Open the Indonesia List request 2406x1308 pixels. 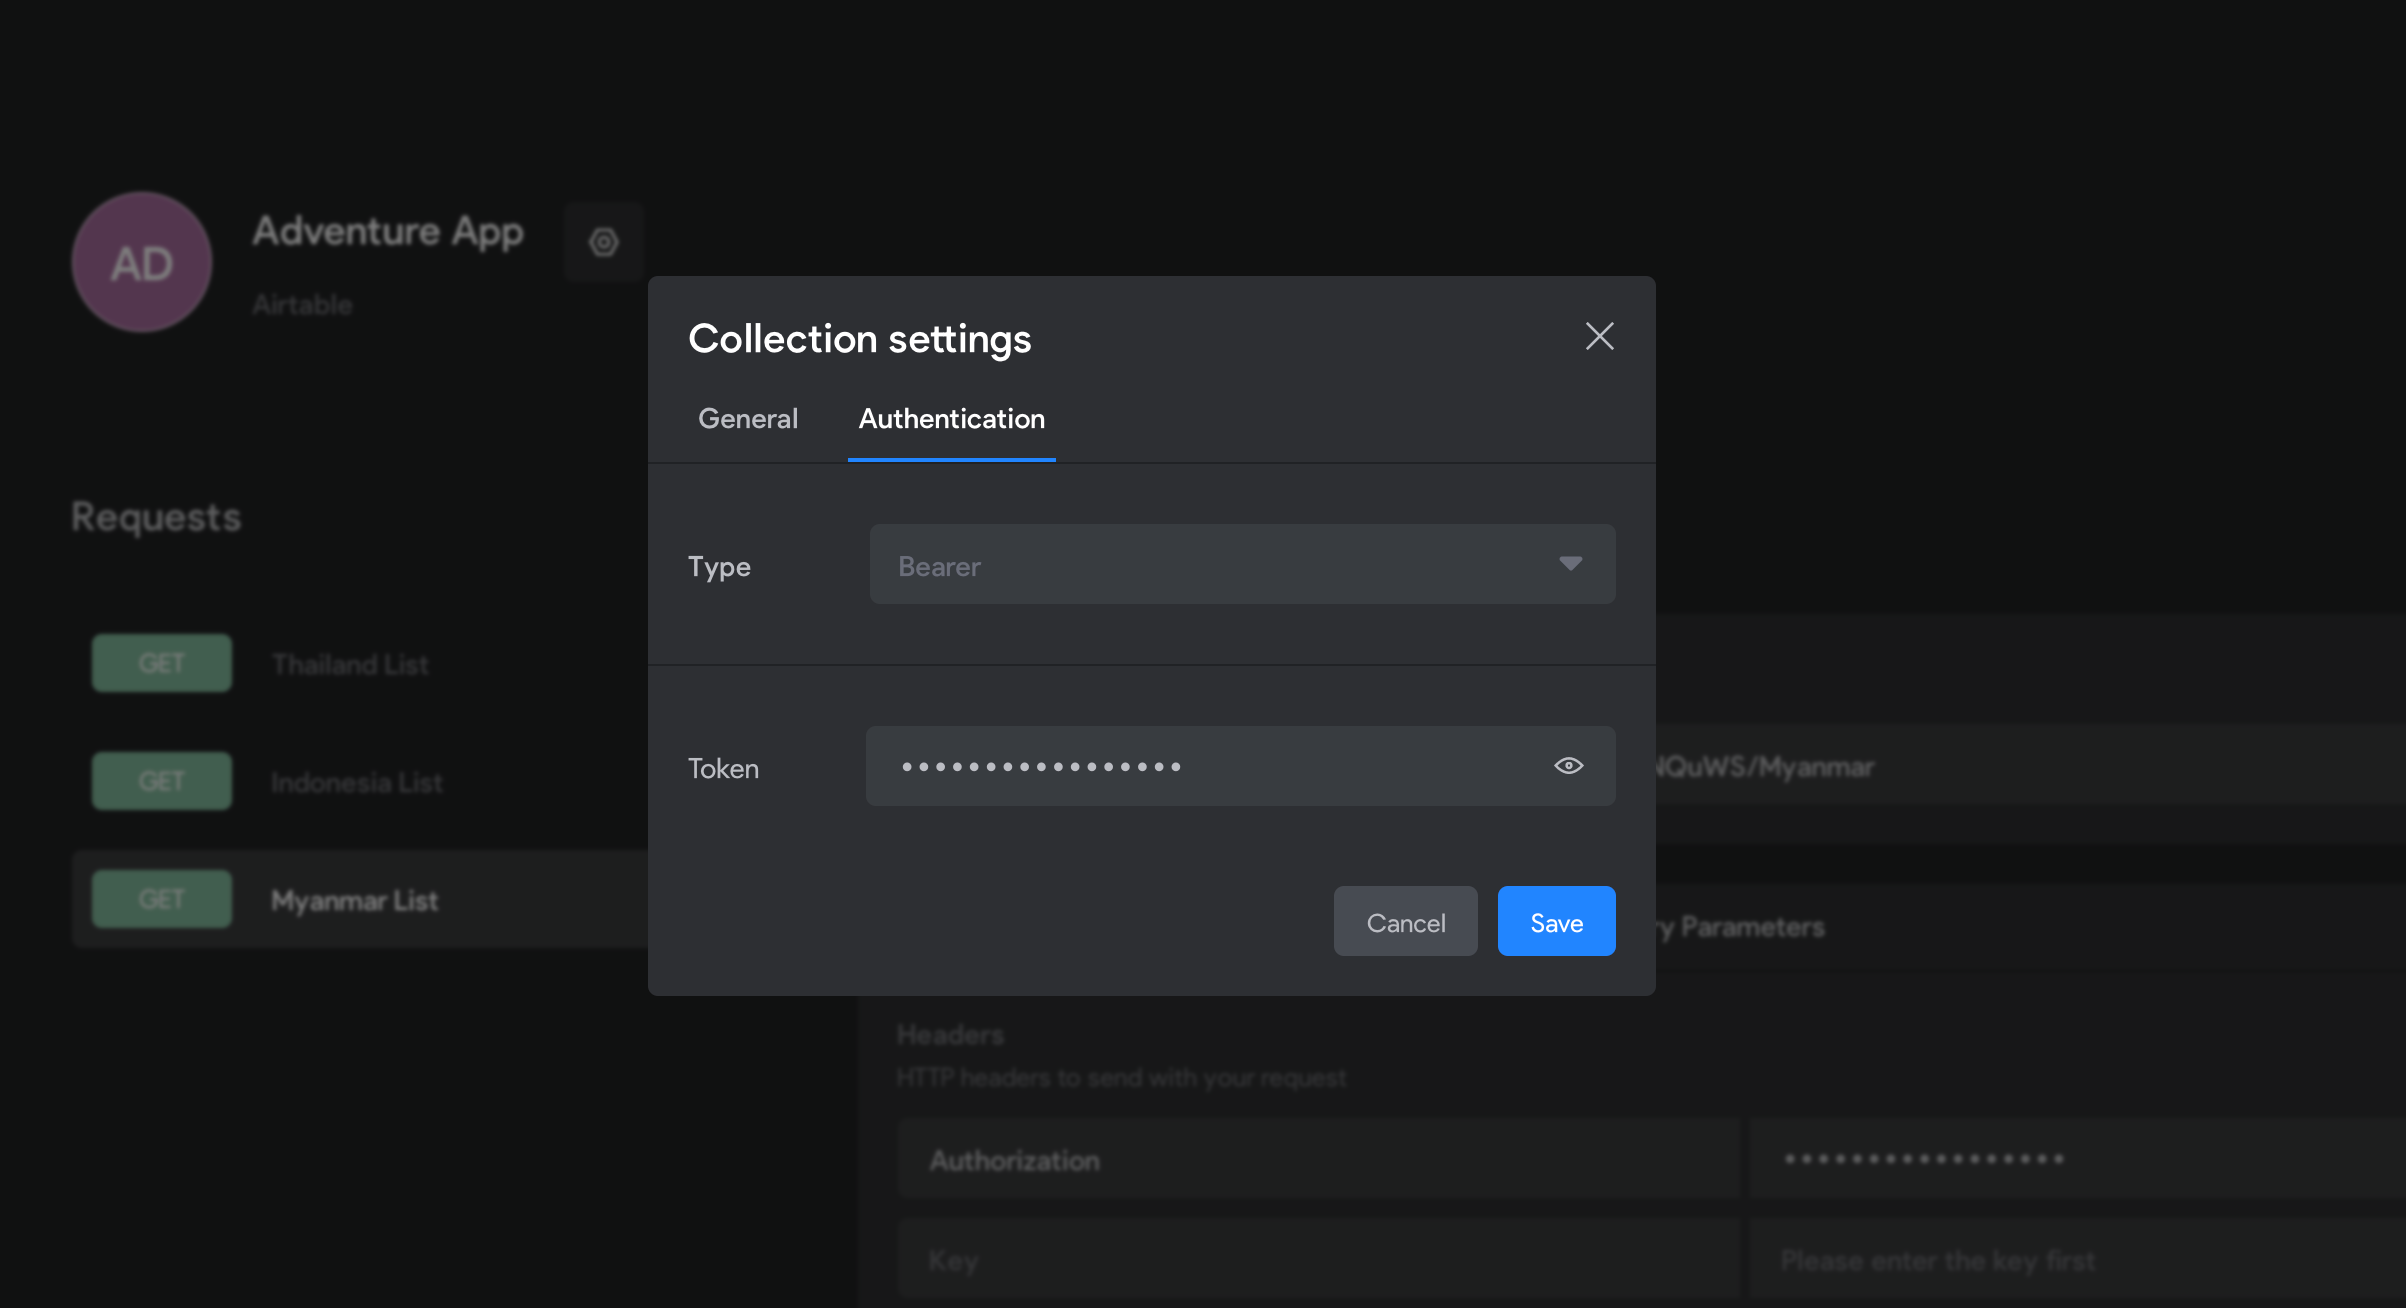[x=357, y=782]
